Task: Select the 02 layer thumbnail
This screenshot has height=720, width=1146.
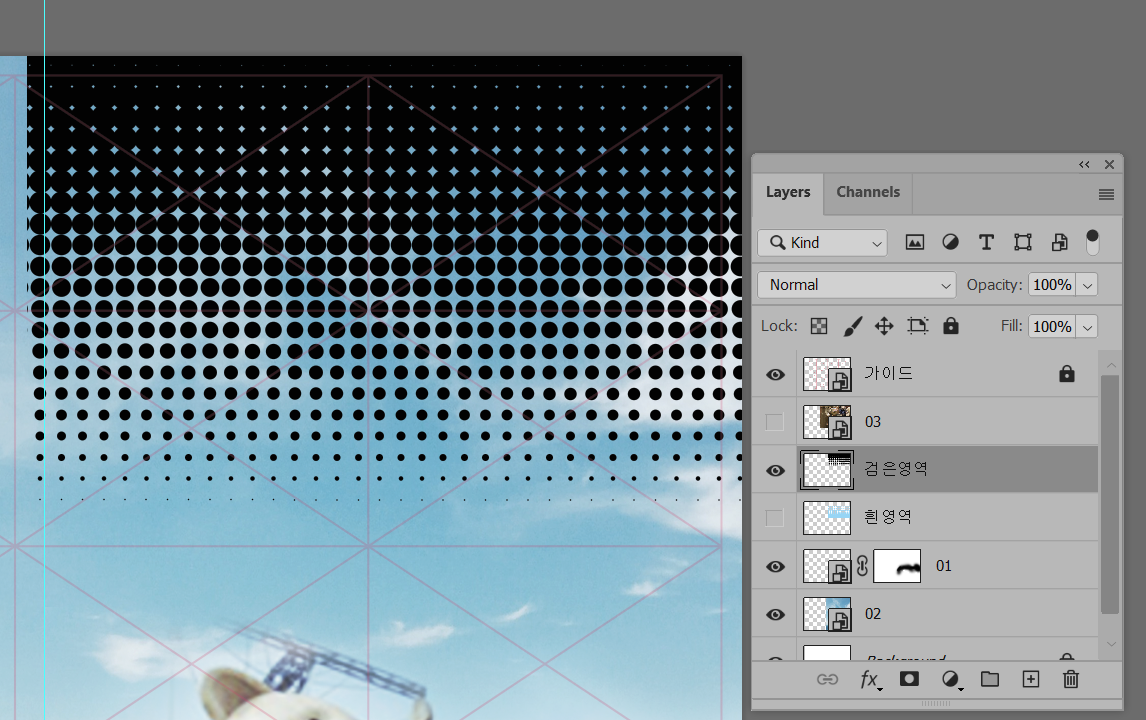Action: (x=827, y=614)
